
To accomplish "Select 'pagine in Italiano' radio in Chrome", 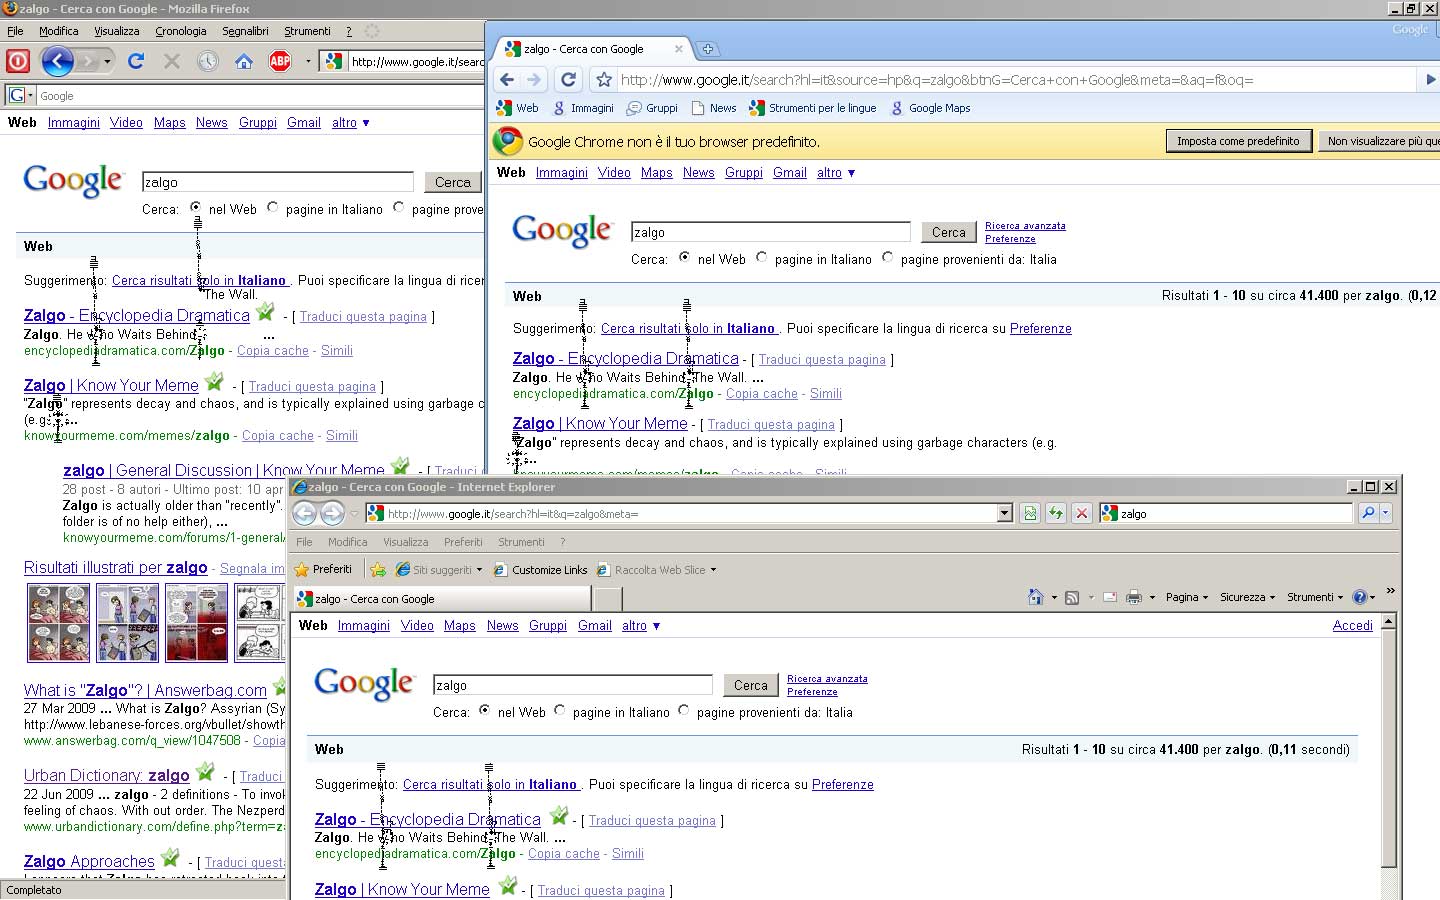I will click(x=761, y=257).
